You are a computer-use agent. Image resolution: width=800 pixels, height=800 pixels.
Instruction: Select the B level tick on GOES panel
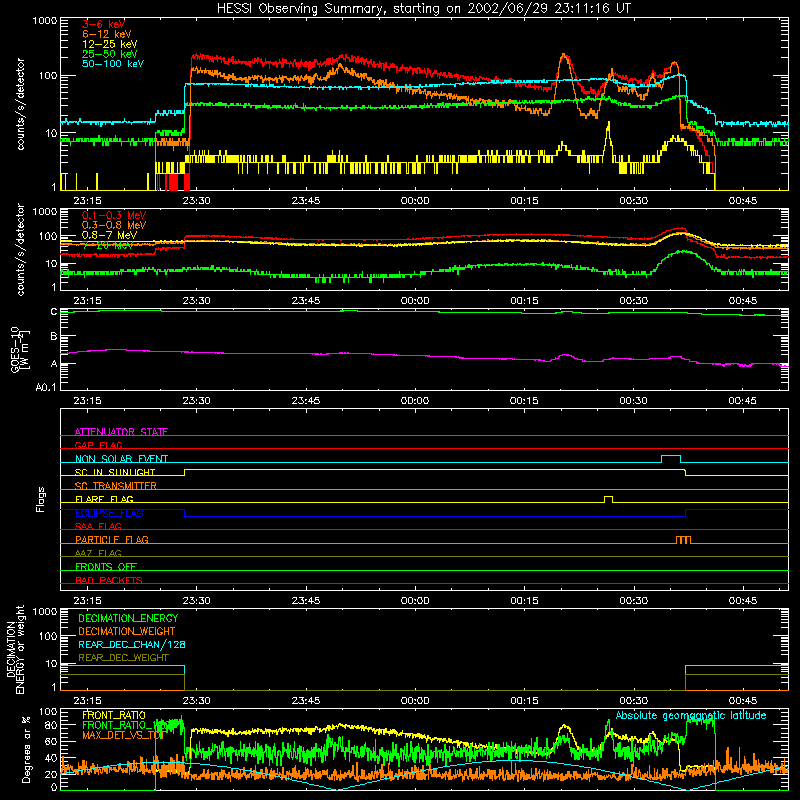[x=54, y=336]
